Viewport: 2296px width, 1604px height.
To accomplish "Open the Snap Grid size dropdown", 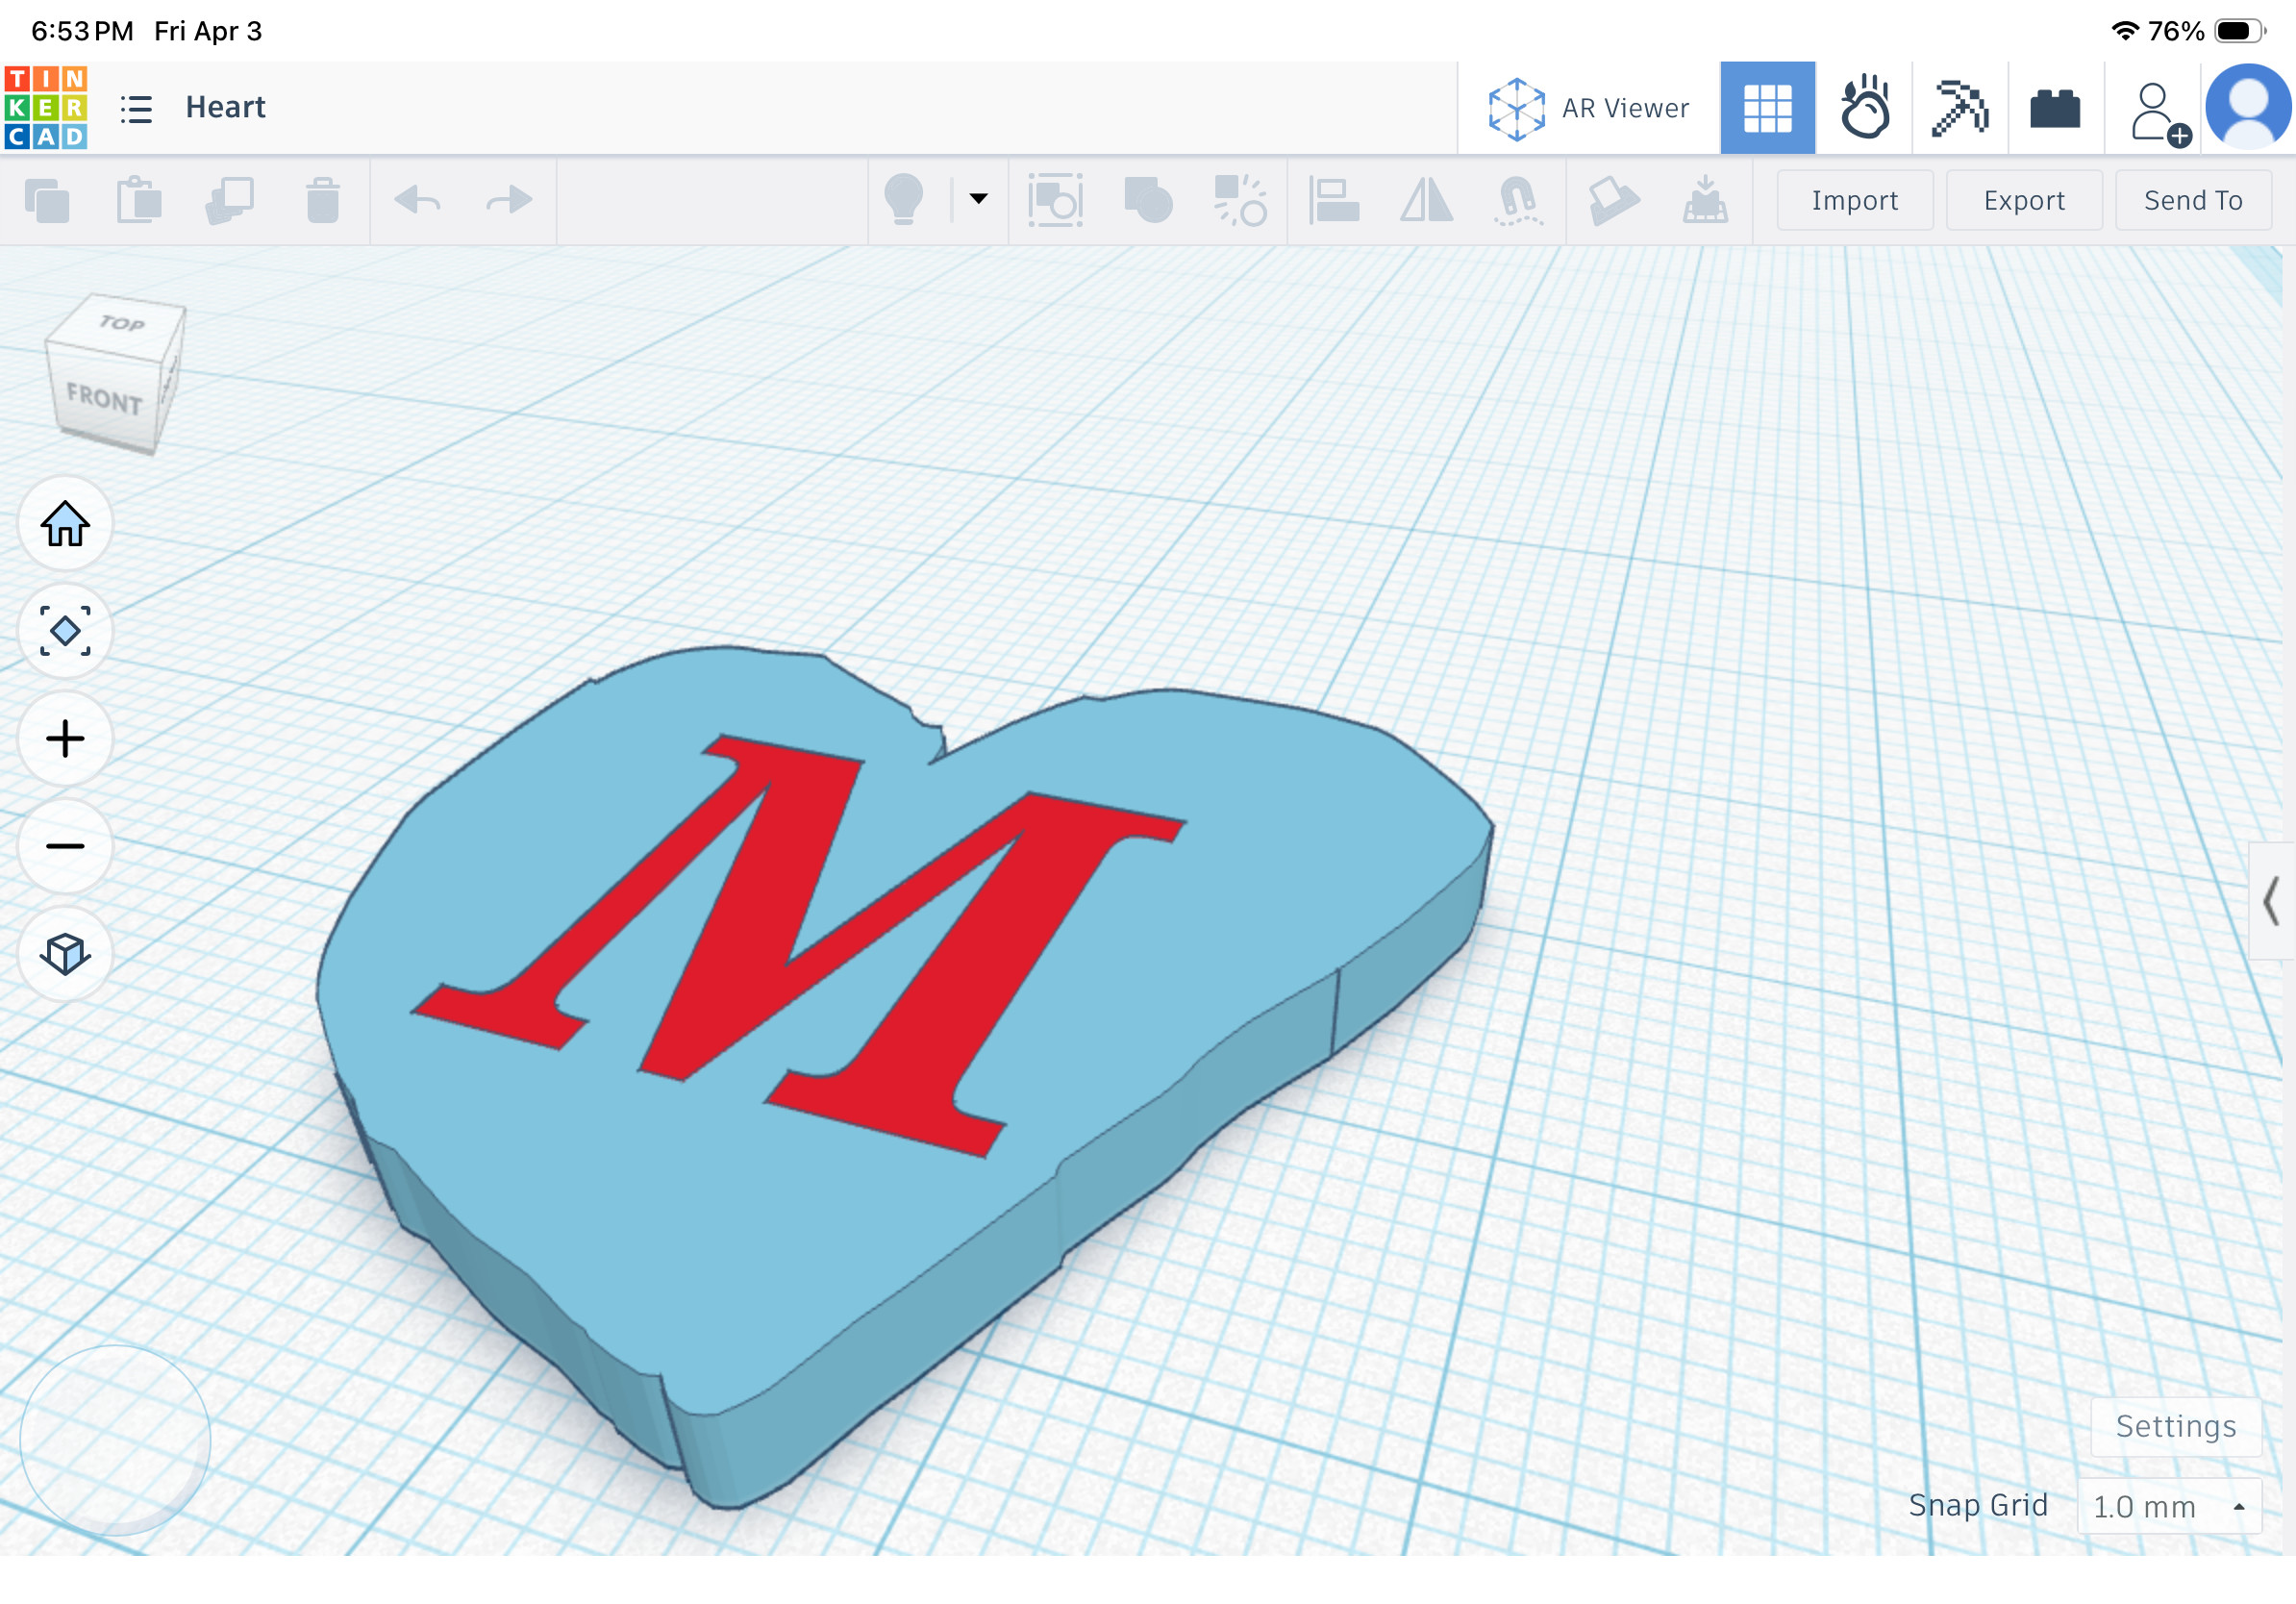I will (x=2170, y=1506).
